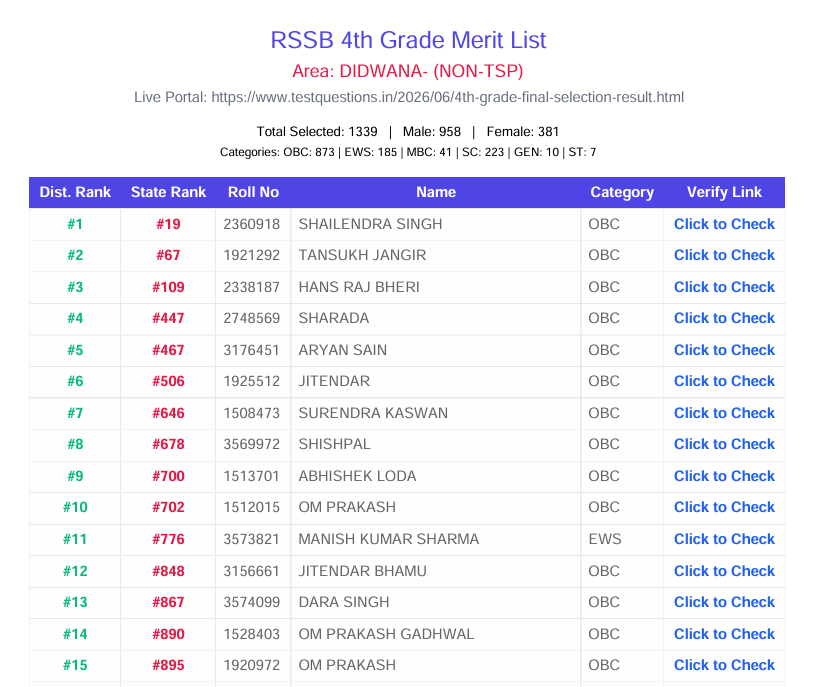Verify link for MANISH KUMAR SHARMA
This screenshot has height=687, width=834.
[724, 539]
